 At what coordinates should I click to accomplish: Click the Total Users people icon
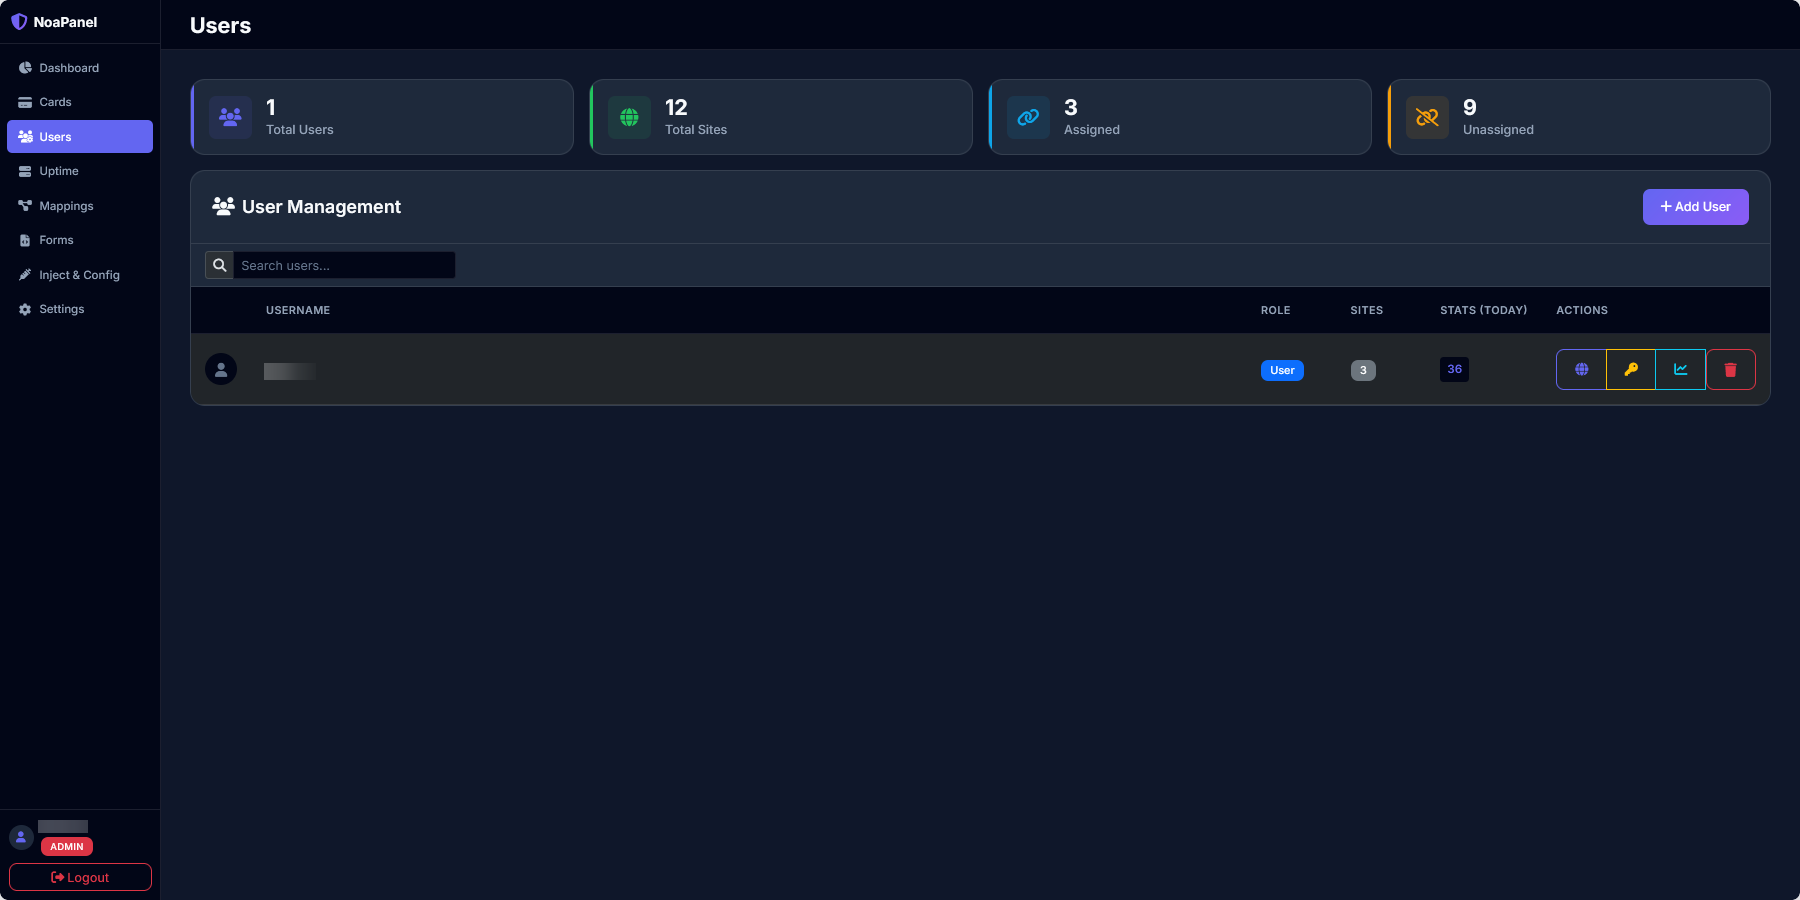230,117
